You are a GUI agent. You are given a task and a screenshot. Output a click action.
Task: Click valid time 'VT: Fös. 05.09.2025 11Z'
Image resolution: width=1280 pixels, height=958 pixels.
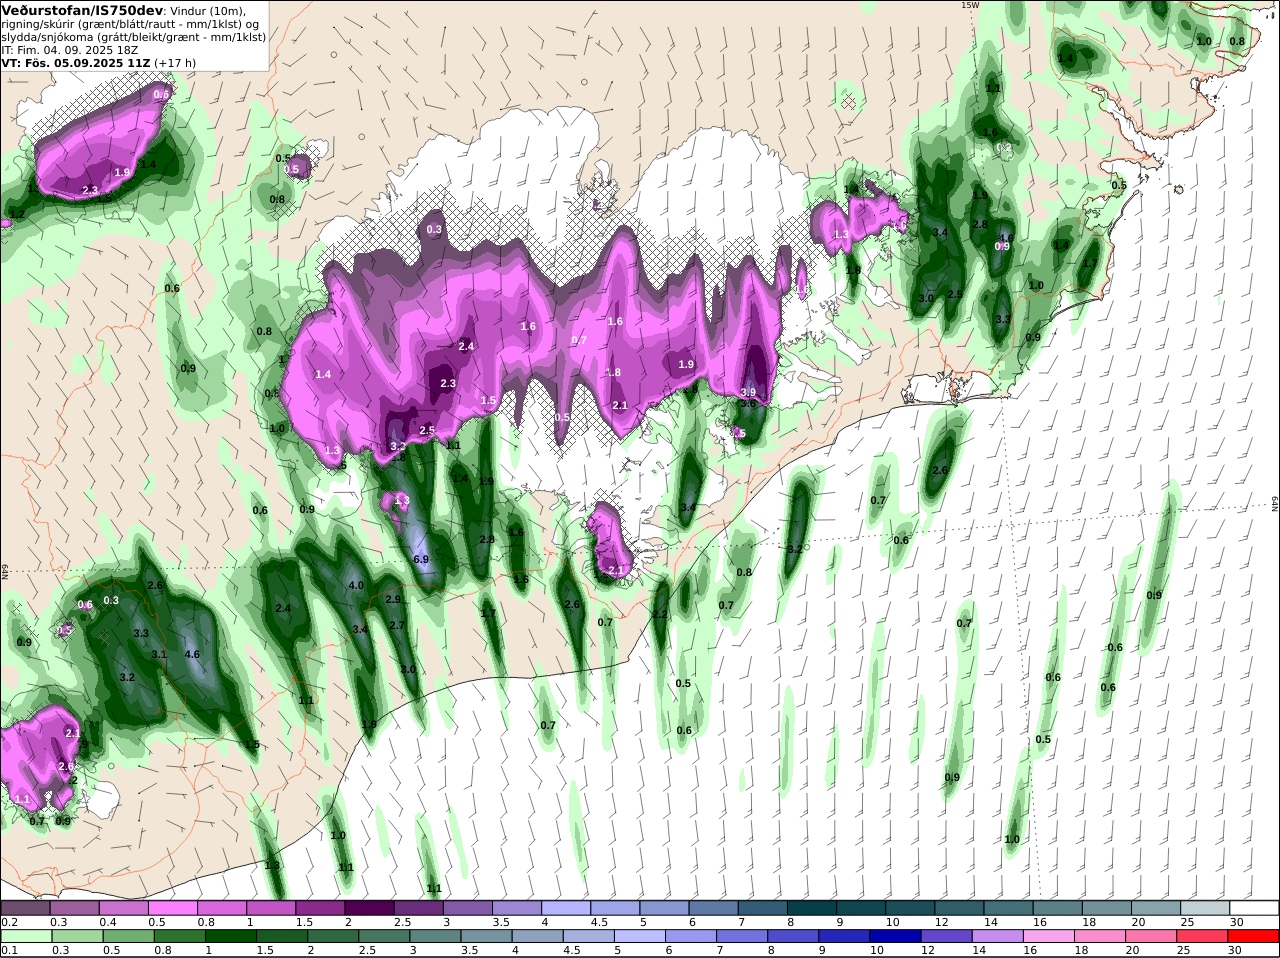click(76, 62)
